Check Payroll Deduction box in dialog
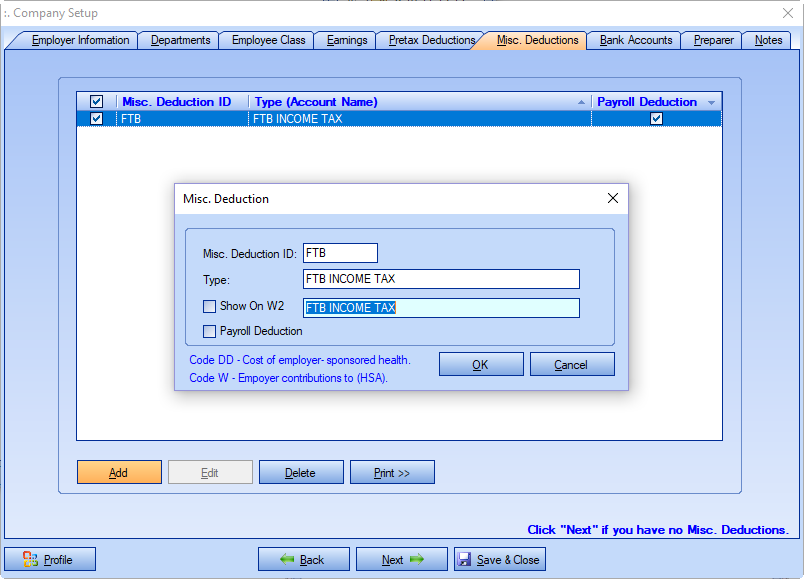This screenshot has width=804, height=579. click(x=210, y=331)
